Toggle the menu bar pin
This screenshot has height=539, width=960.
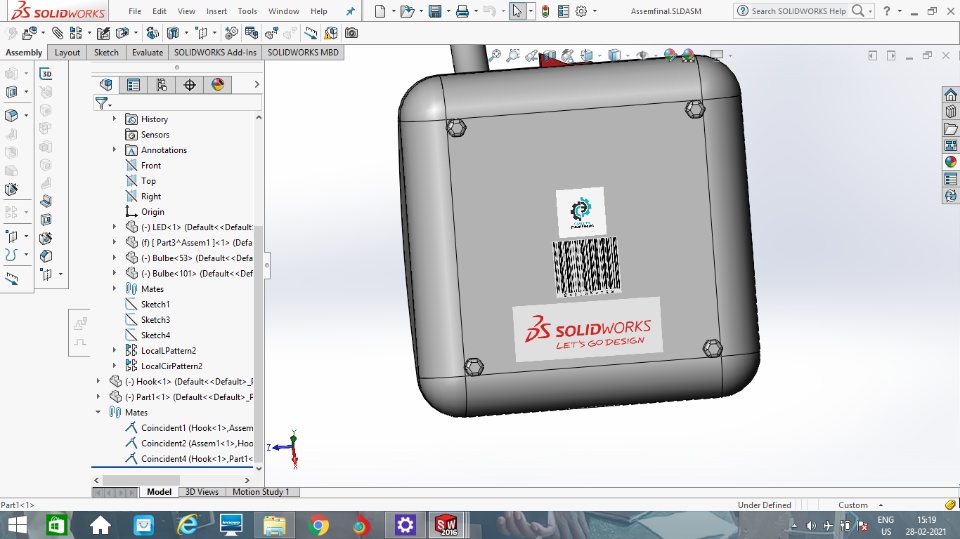click(350, 11)
